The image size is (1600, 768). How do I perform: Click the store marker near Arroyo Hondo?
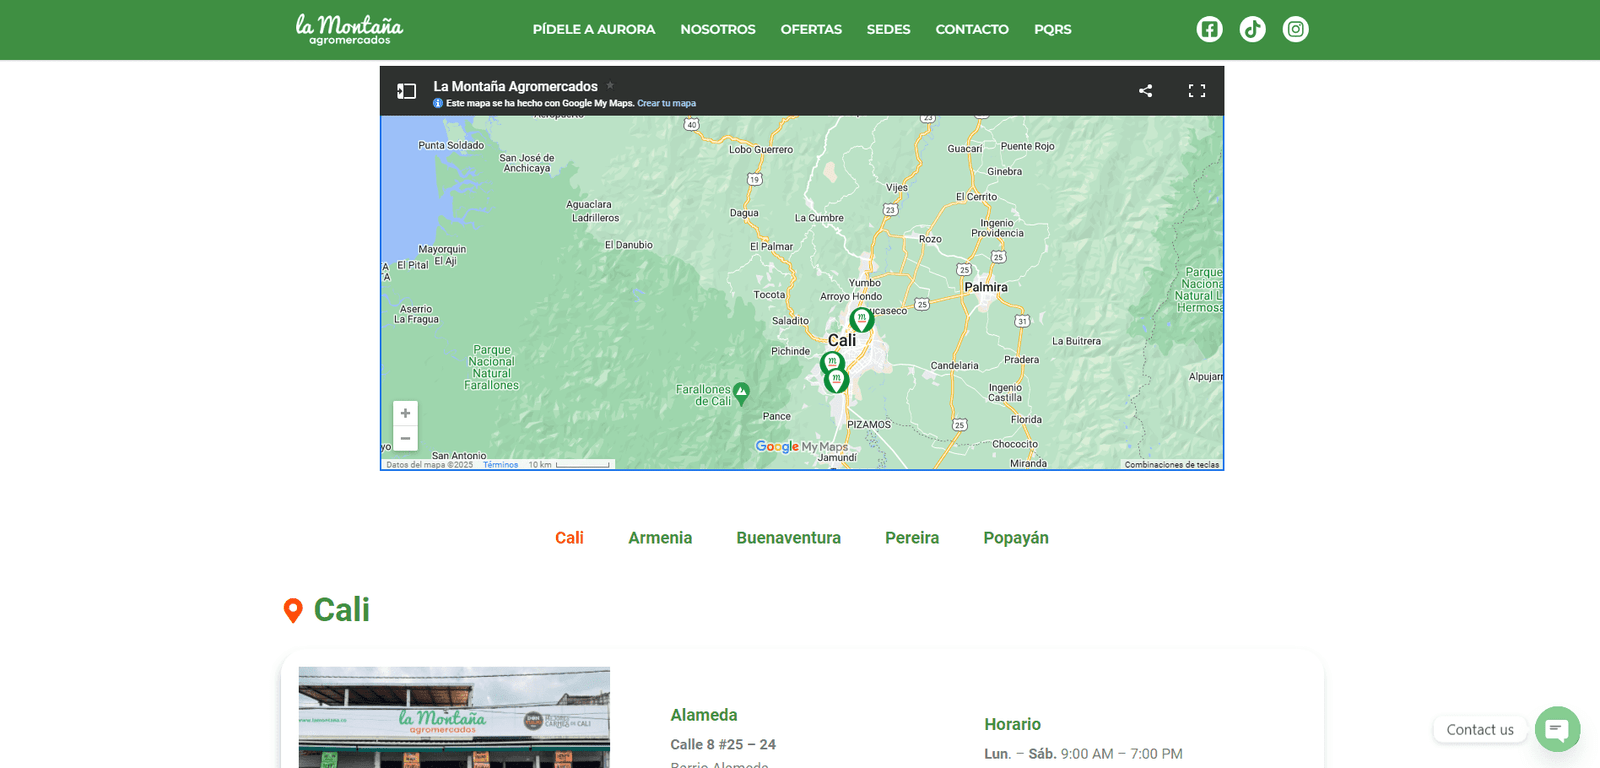(861, 319)
